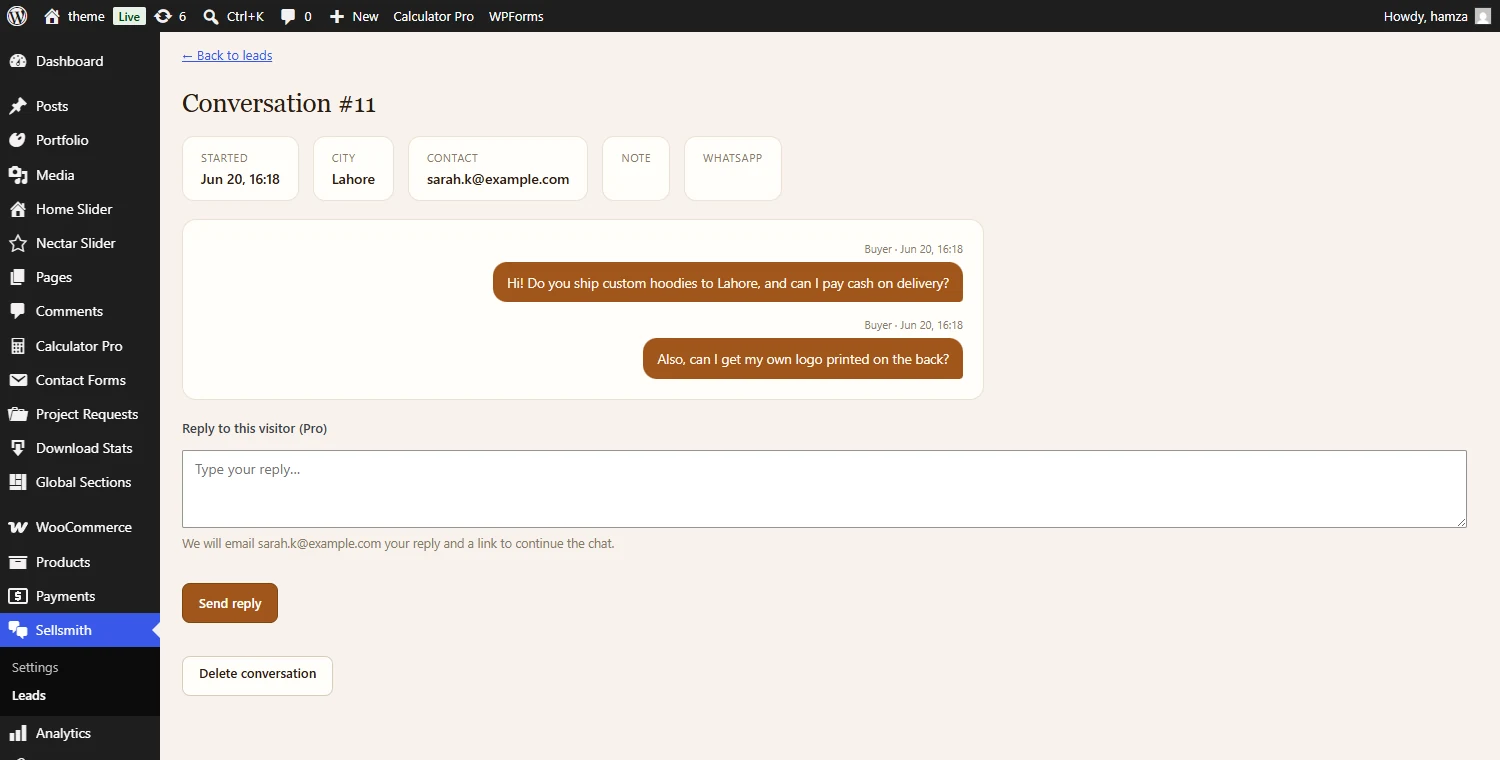Click the Download Stats icon
The height and width of the screenshot is (760, 1500).
click(18, 448)
